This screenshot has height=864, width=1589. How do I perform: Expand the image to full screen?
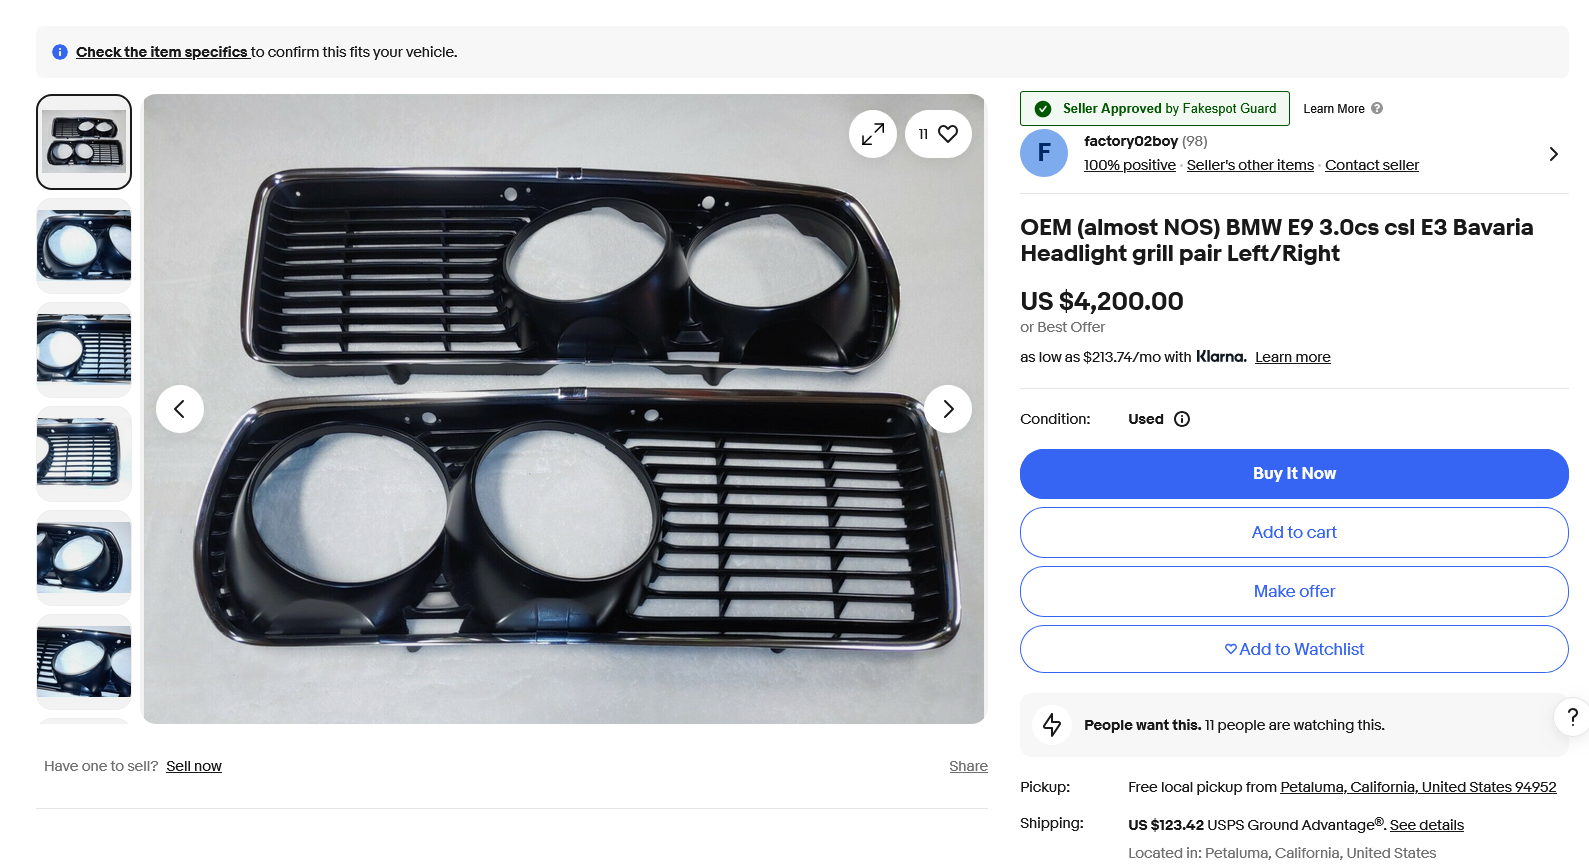pyautogui.click(x=873, y=134)
